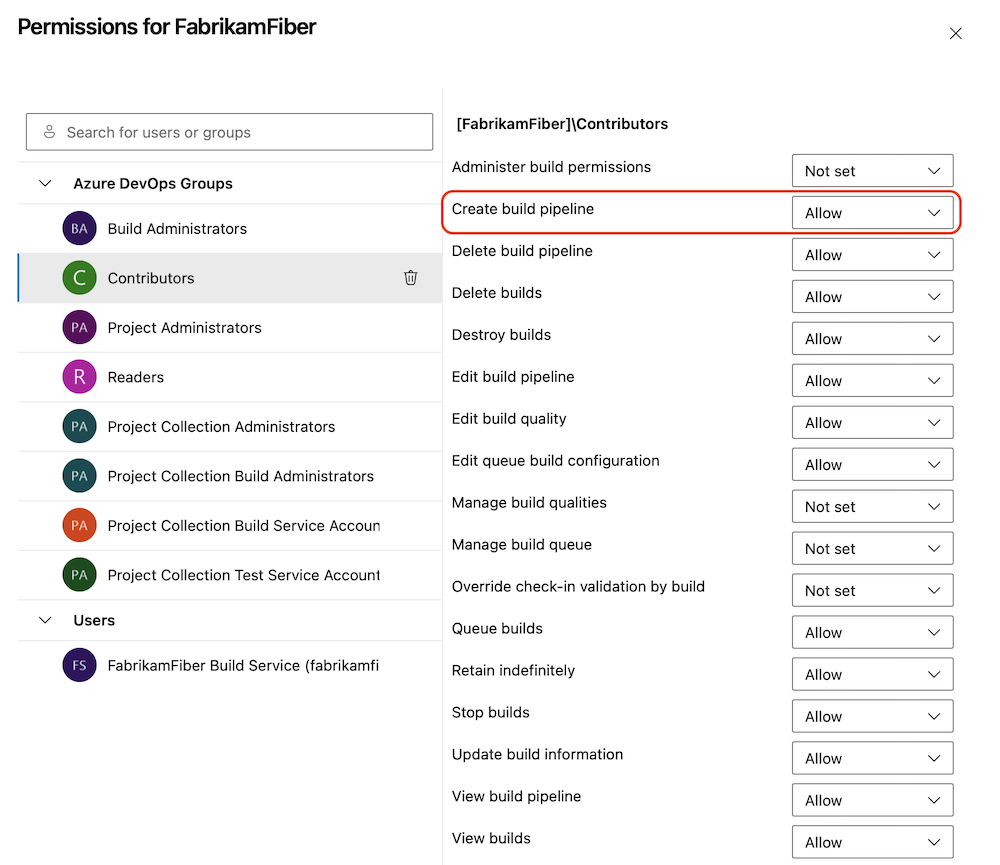Click the 'Permissions for FabrikamFiber' title
Screen dimensions: 1000x865
[167, 27]
